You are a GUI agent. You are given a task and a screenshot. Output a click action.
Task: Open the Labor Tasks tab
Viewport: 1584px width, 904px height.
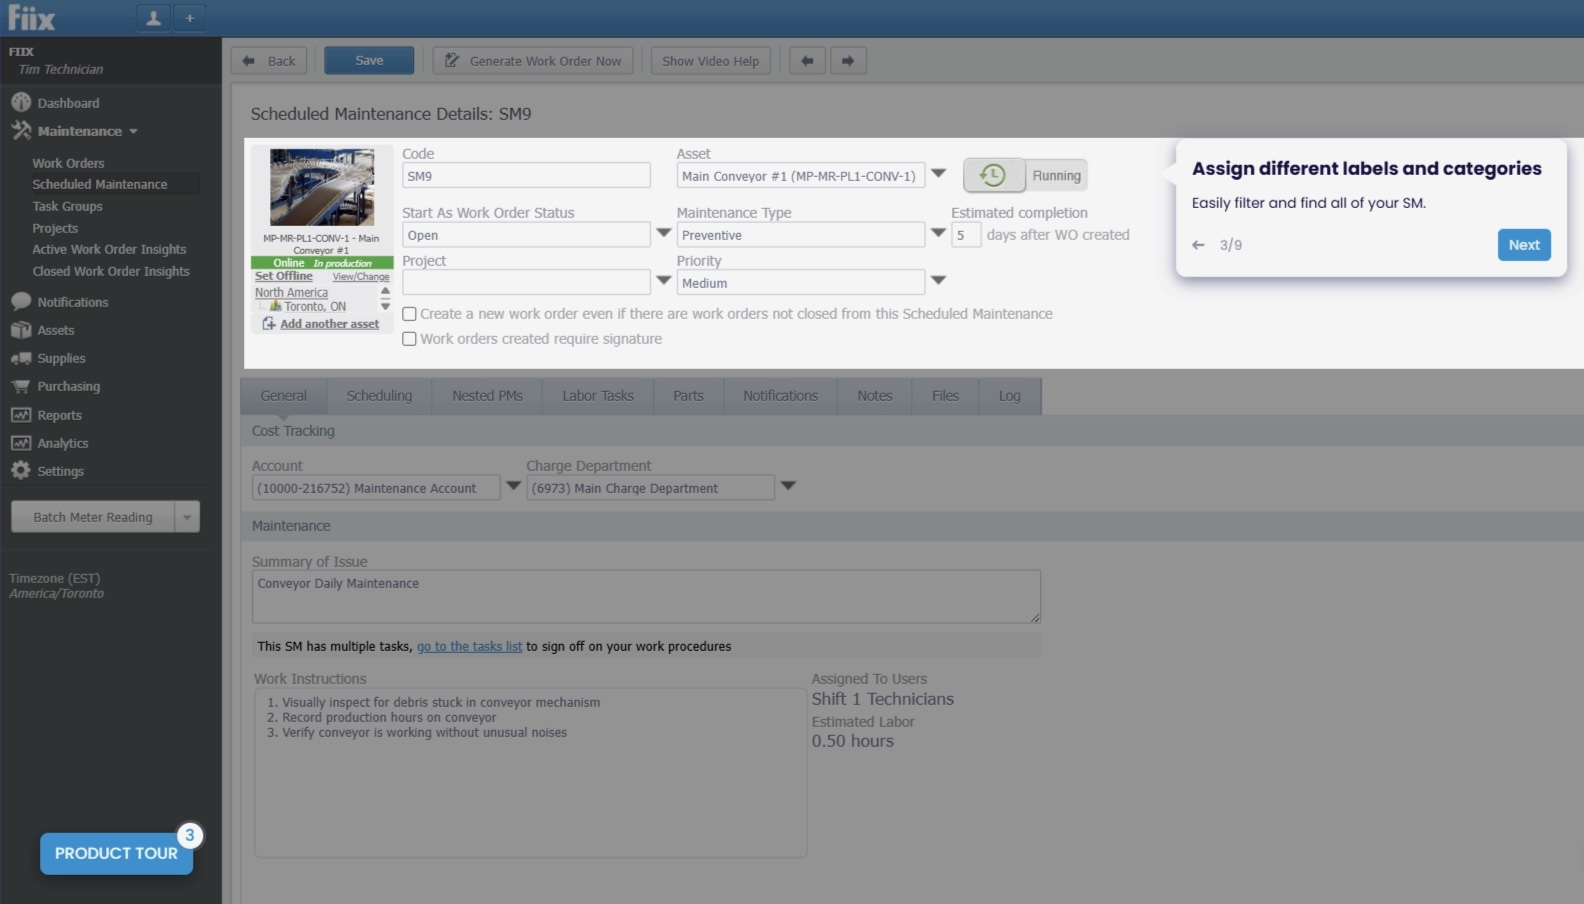pos(597,396)
